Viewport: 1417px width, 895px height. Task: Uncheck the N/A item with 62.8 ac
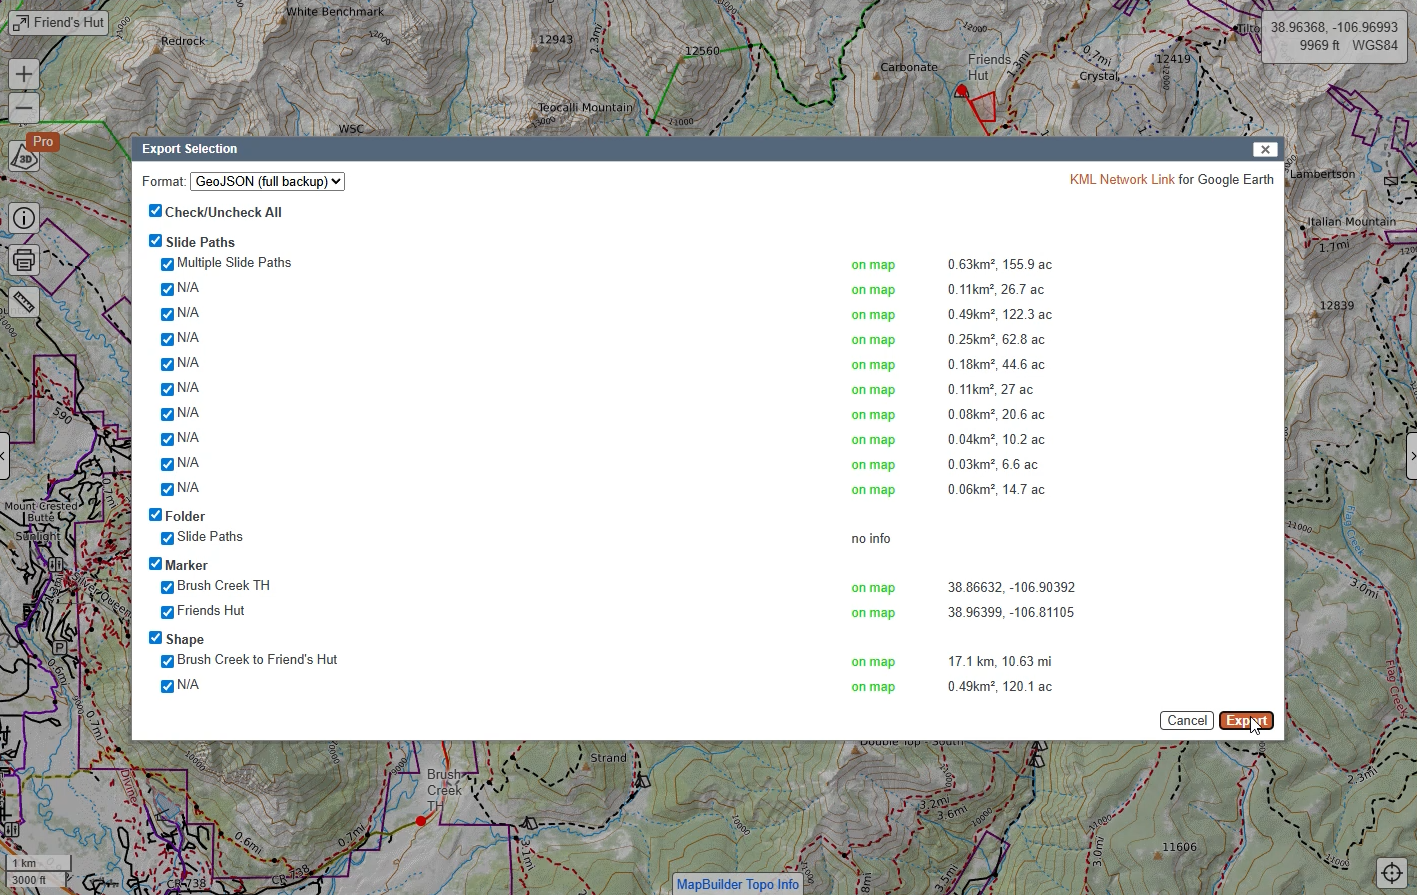coord(167,340)
